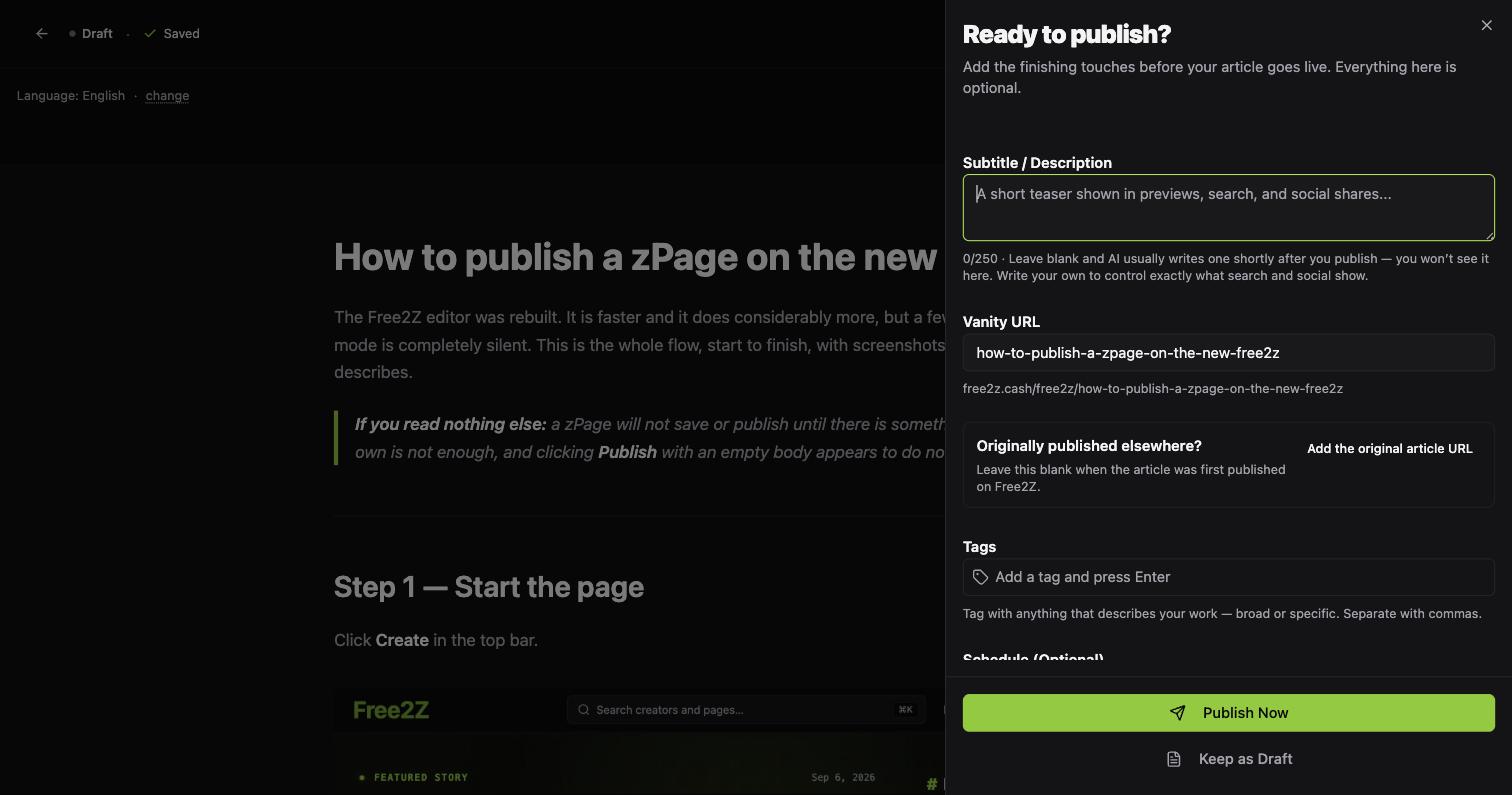Click Add the original article URL
The width and height of the screenshot is (1512, 795).
click(1389, 449)
